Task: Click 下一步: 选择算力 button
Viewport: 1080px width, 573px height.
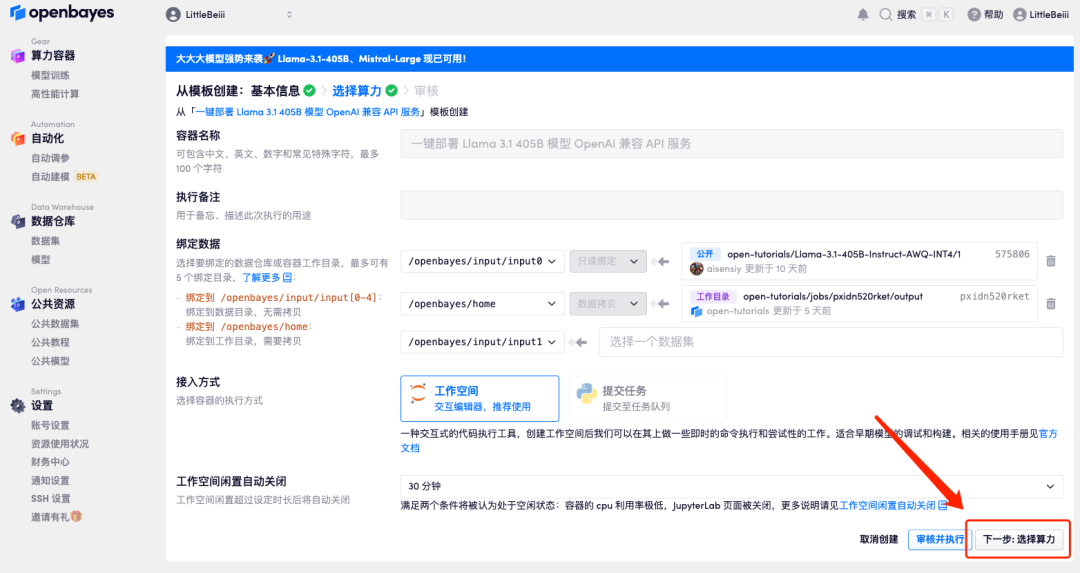Action: [x=1019, y=539]
